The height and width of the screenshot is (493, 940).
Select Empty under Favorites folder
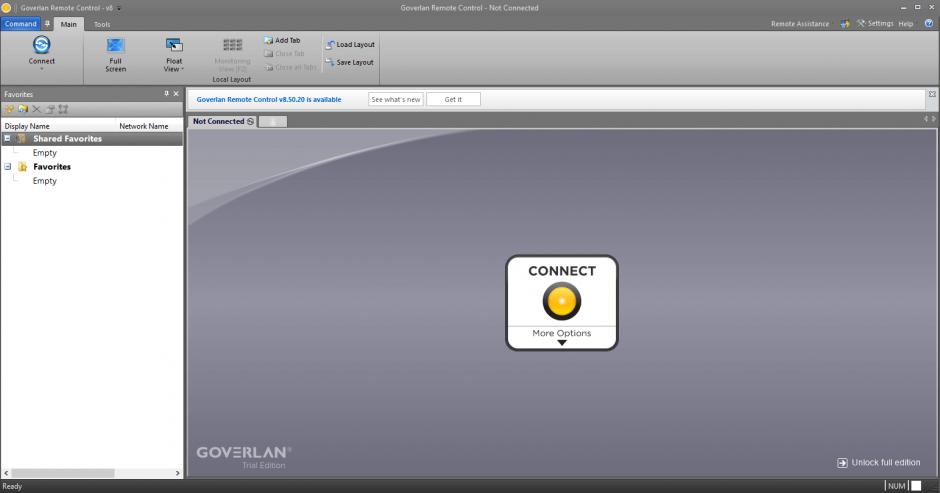pyautogui.click(x=44, y=181)
